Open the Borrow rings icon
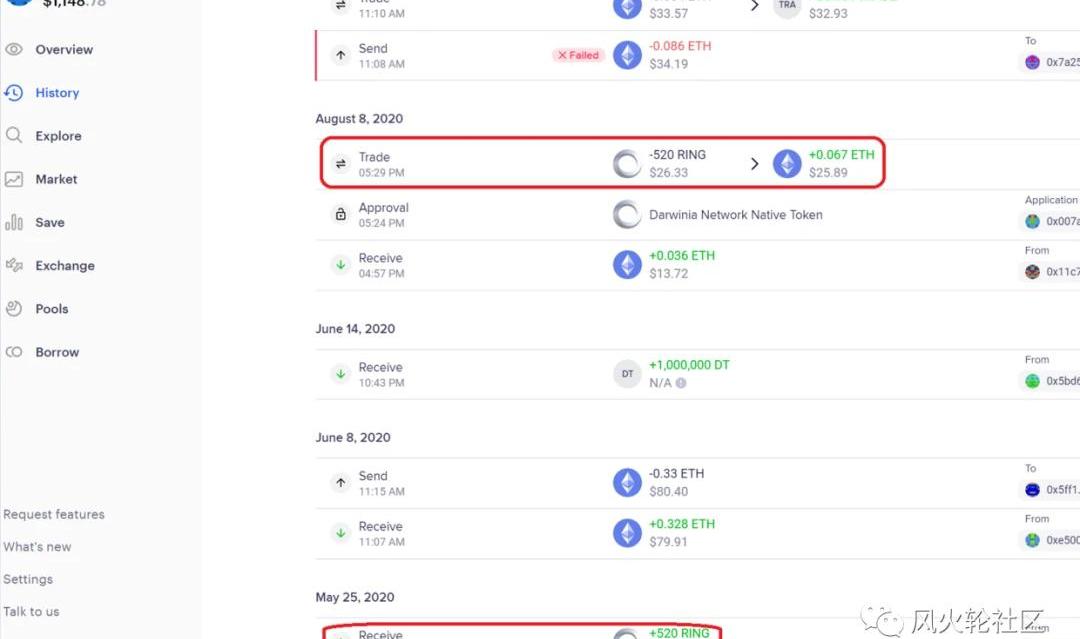This screenshot has width=1080, height=639. pos(14,352)
